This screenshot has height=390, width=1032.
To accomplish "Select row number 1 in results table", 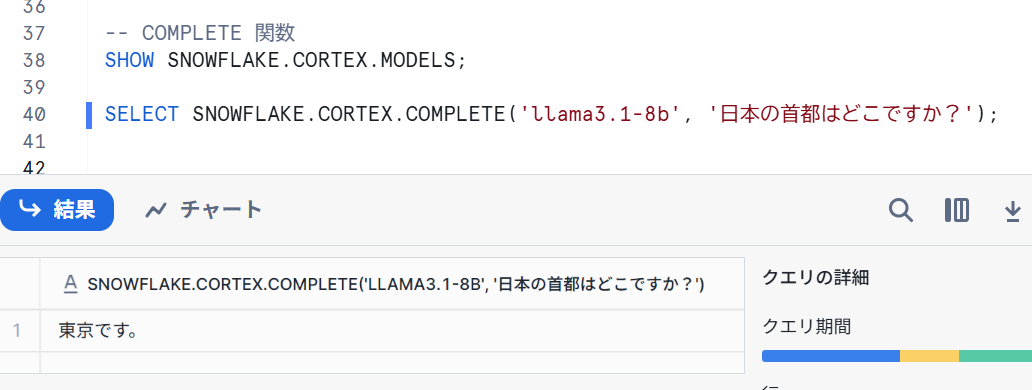I will [16, 330].
